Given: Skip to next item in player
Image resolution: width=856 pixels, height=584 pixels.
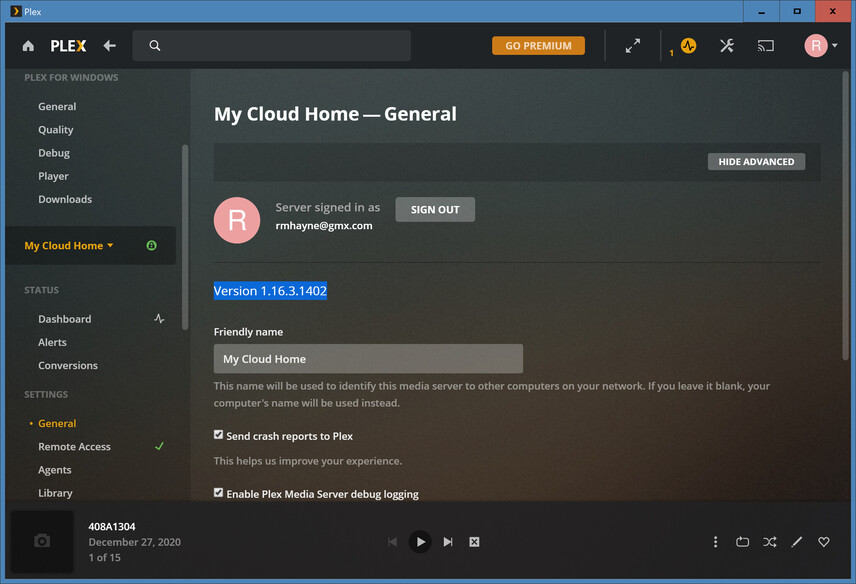Looking at the screenshot, I should click(448, 542).
